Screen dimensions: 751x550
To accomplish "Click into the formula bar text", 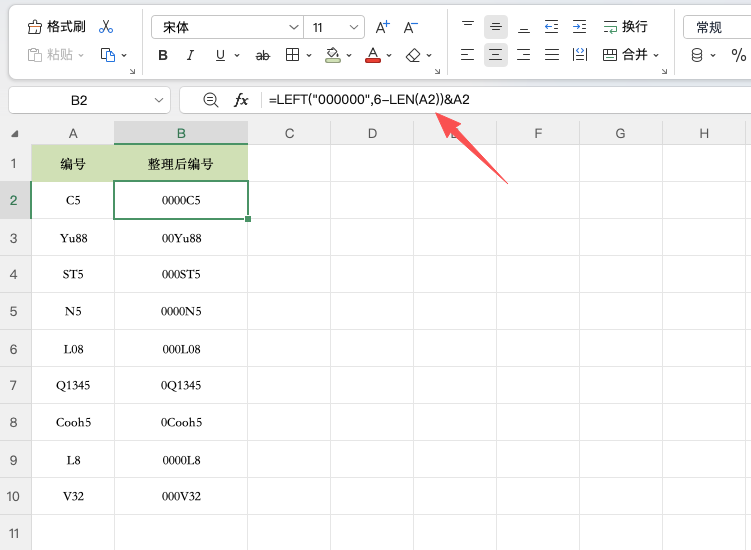I will pyautogui.click(x=369, y=100).
